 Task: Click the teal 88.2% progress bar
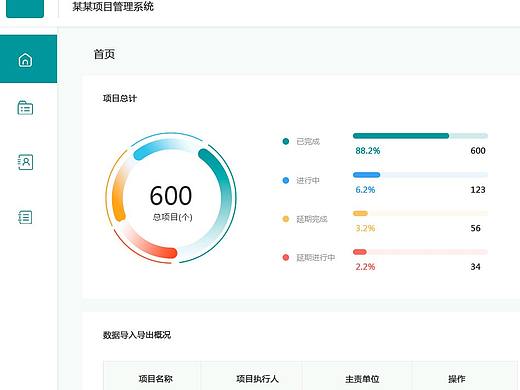coord(420,136)
